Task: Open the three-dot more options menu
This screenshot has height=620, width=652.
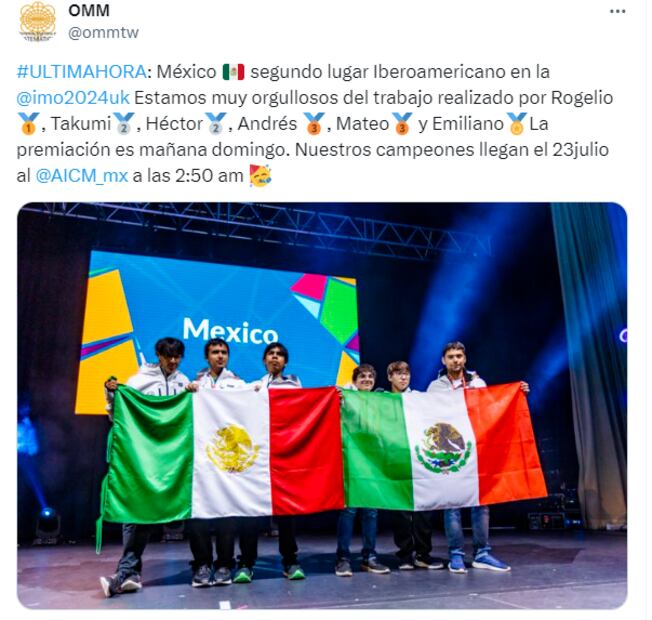Action: [x=617, y=12]
